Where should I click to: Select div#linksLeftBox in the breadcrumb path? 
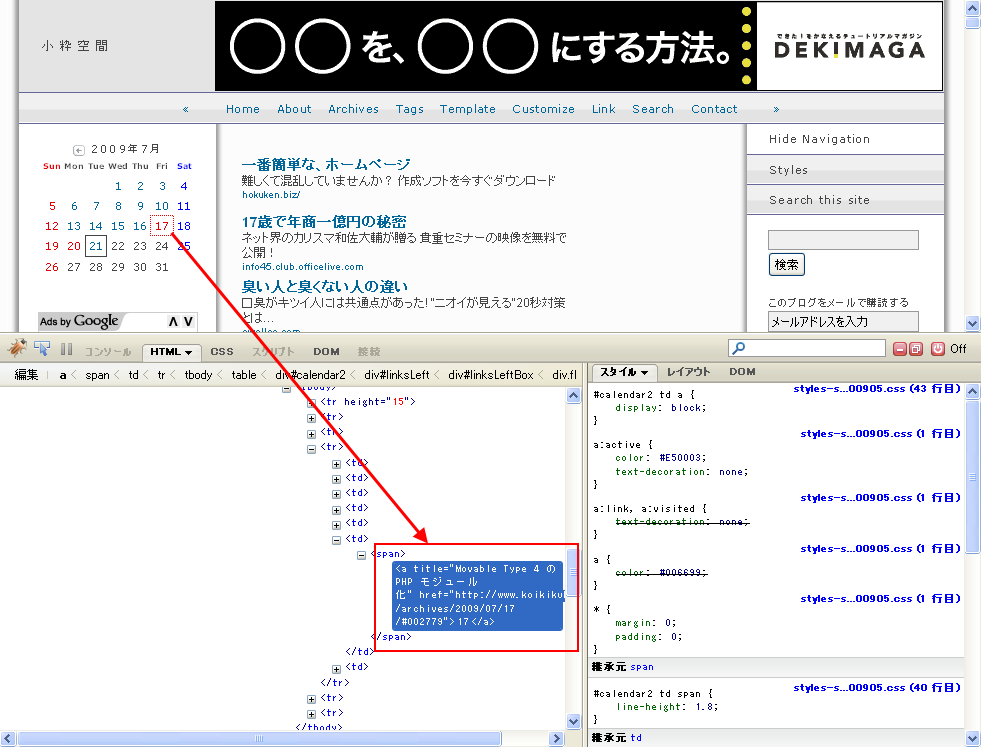[x=491, y=375]
